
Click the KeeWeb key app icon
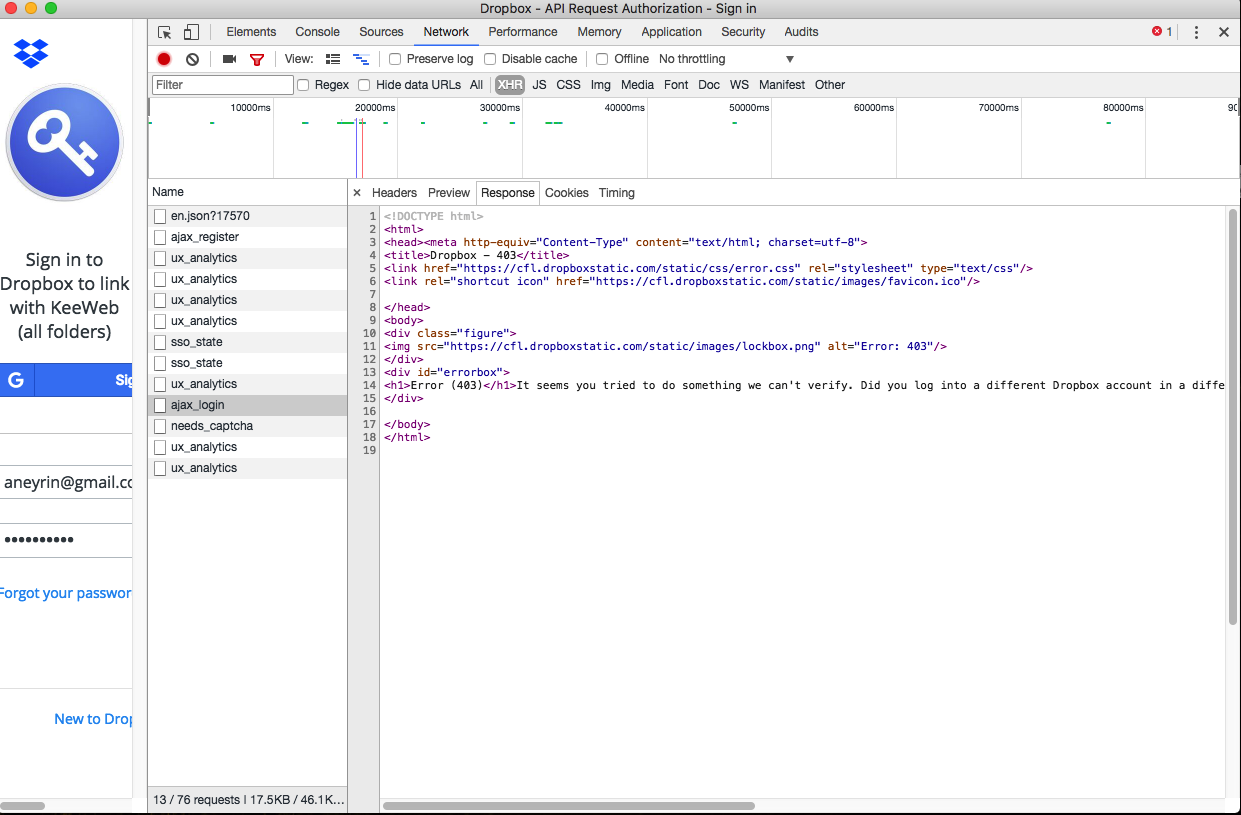pyautogui.click(x=64, y=143)
